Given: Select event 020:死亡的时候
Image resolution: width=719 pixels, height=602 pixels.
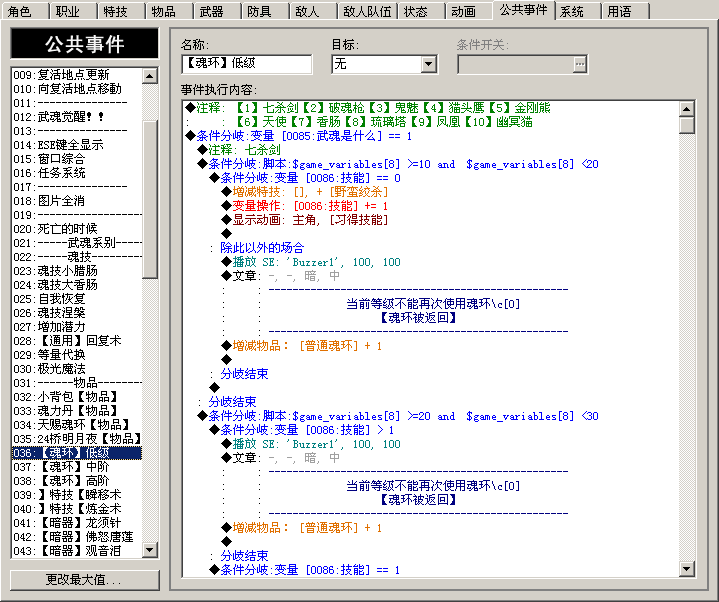Looking at the screenshot, I should pyautogui.click(x=77, y=229).
